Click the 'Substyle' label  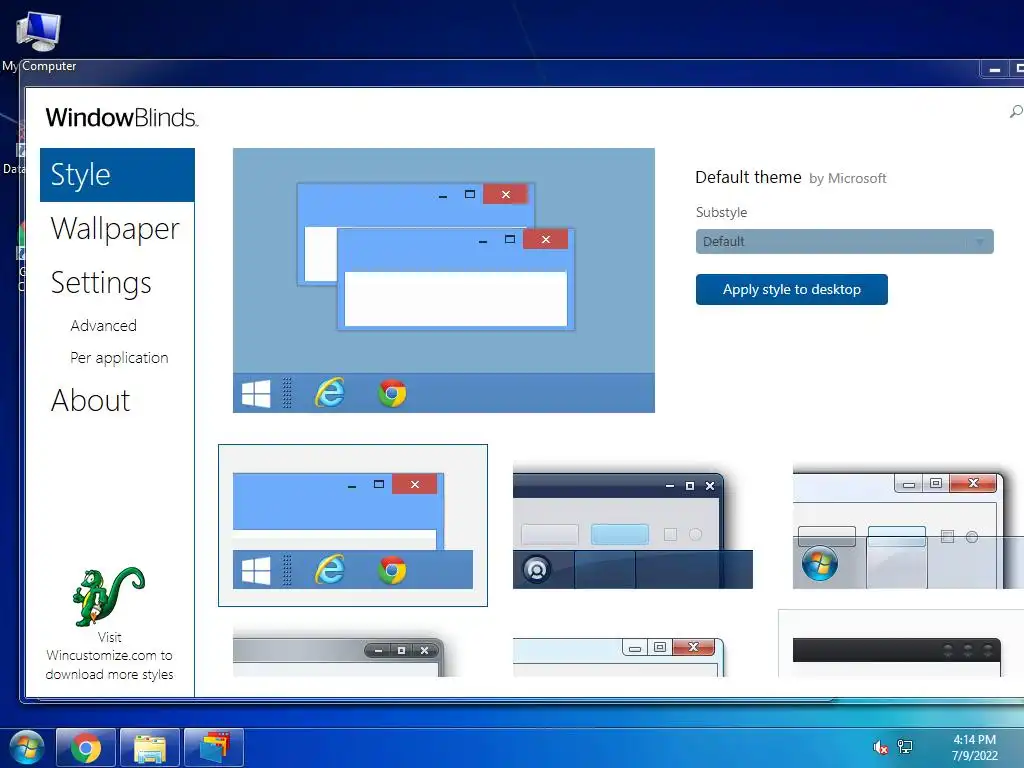click(721, 212)
